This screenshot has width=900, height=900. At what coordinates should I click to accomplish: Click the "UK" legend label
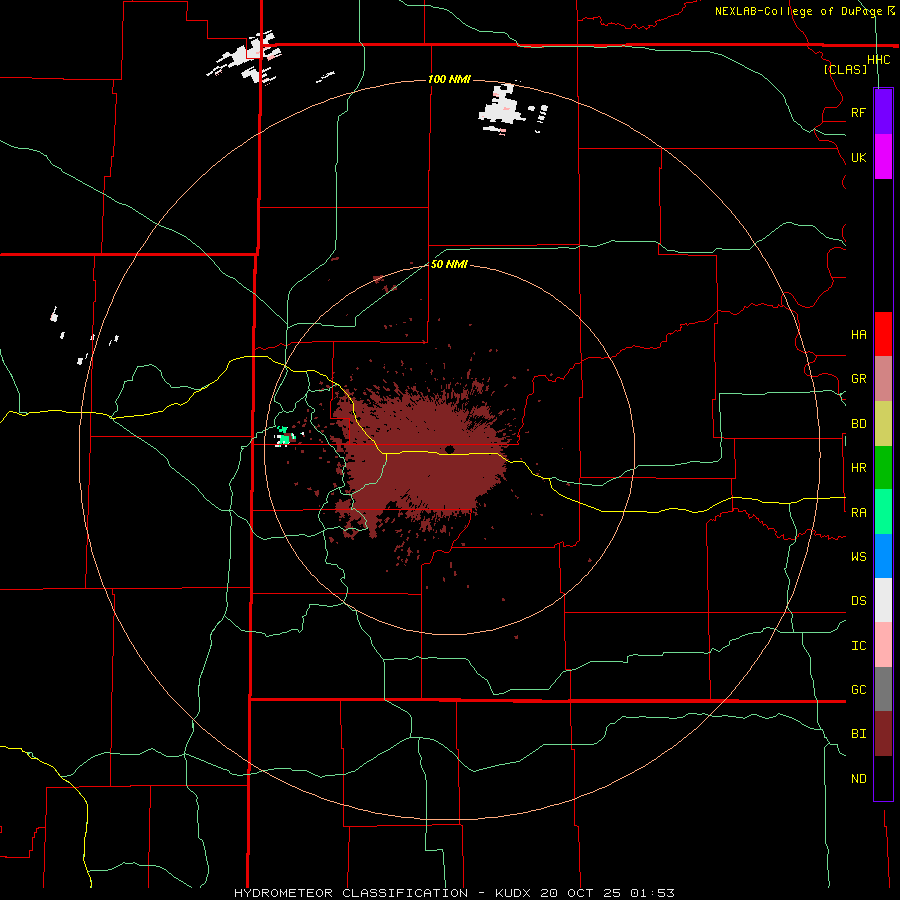tap(858, 157)
